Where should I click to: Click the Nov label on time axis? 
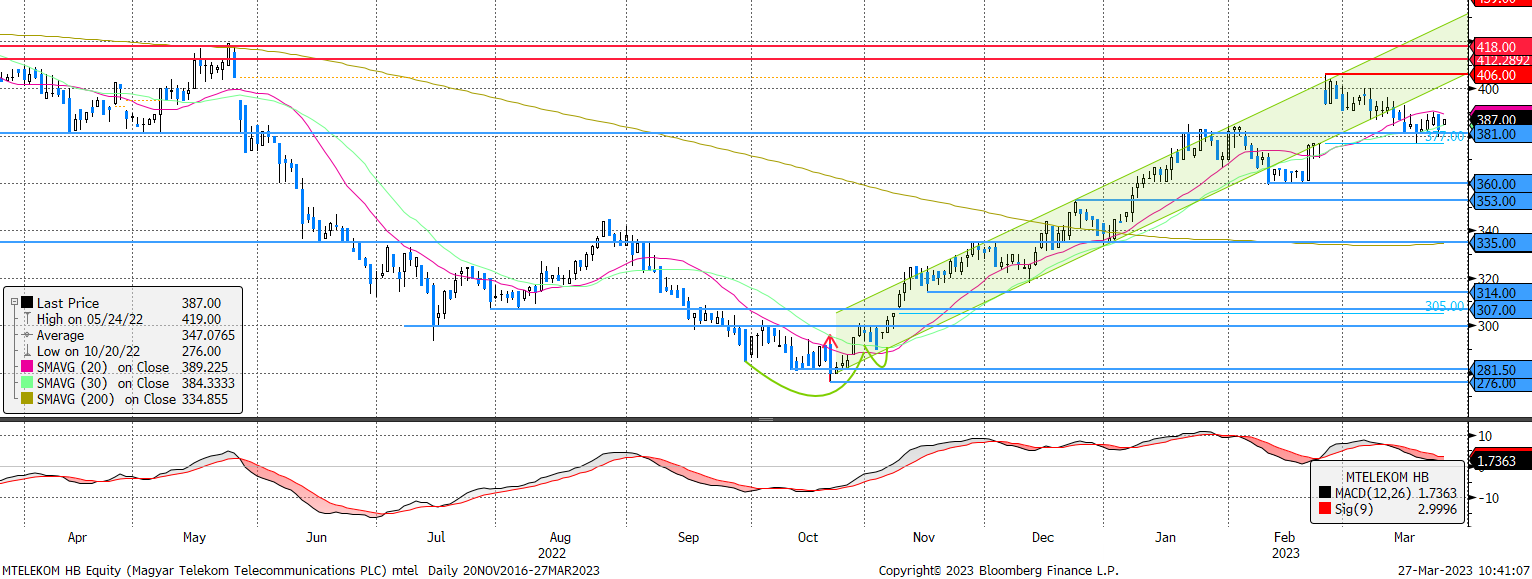tap(923, 538)
